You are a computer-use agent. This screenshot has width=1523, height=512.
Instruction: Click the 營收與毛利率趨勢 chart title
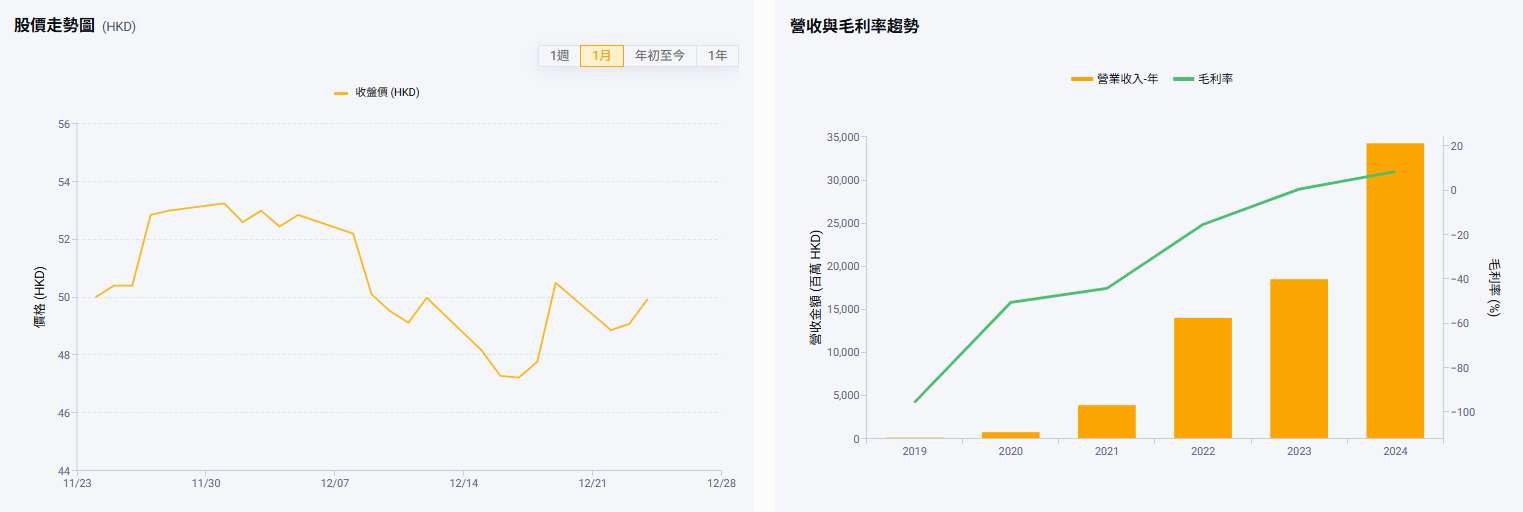pyautogui.click(x=854, y=26)
